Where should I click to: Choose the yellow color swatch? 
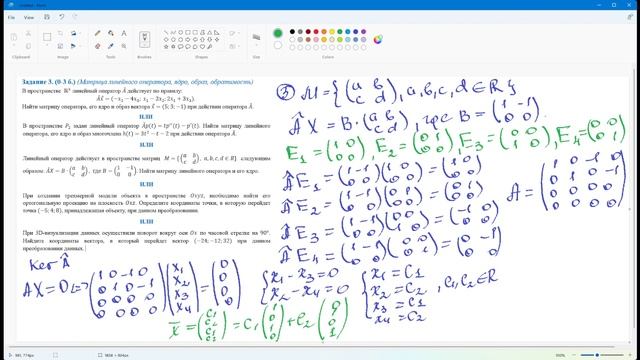(332, 31)
